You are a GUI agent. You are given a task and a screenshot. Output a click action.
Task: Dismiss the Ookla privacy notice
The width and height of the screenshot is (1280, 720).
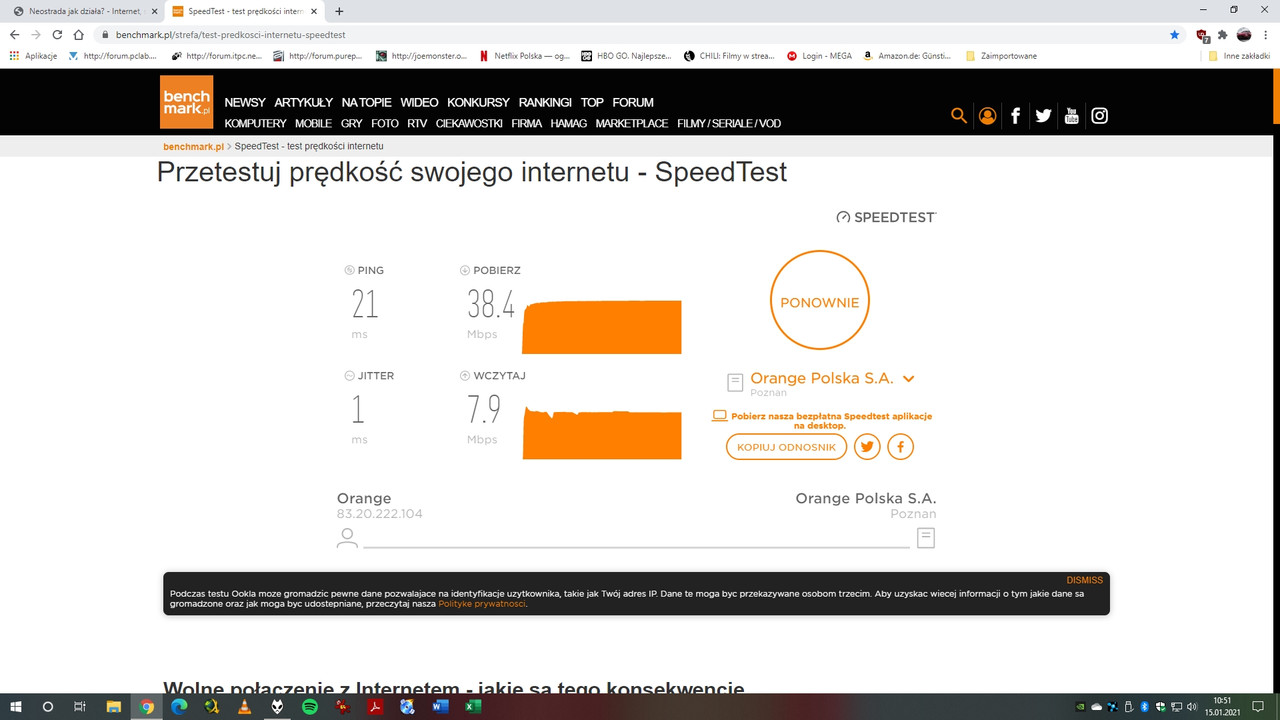[x=1084, y=580]
